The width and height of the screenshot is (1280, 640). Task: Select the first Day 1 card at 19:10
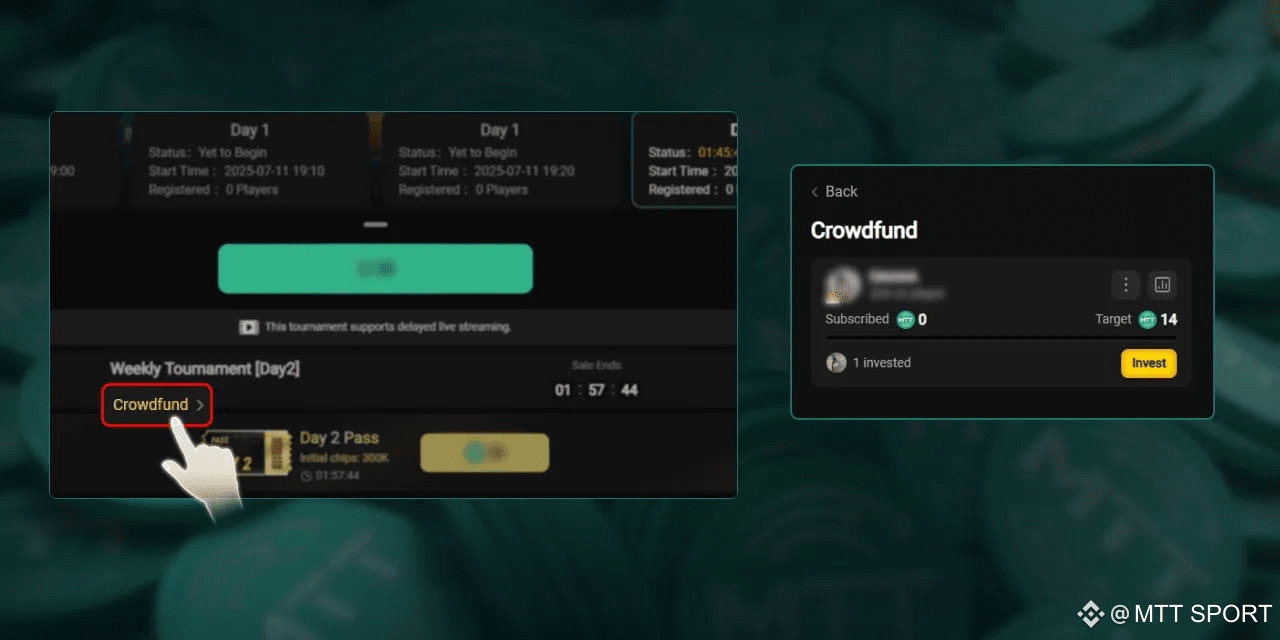(250, 159)
